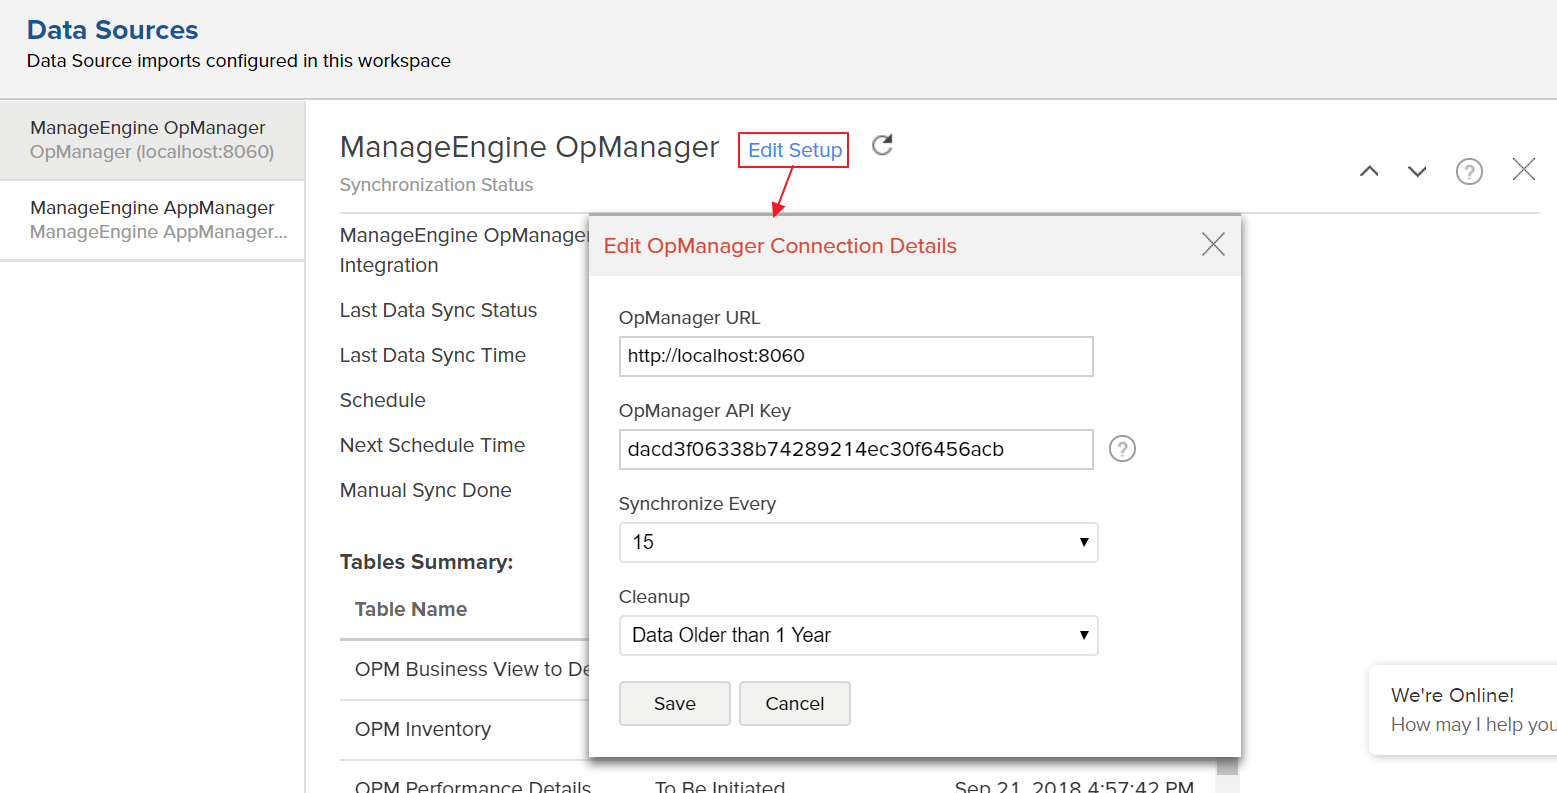Go to next data source with down chevron

(1417, 171)
